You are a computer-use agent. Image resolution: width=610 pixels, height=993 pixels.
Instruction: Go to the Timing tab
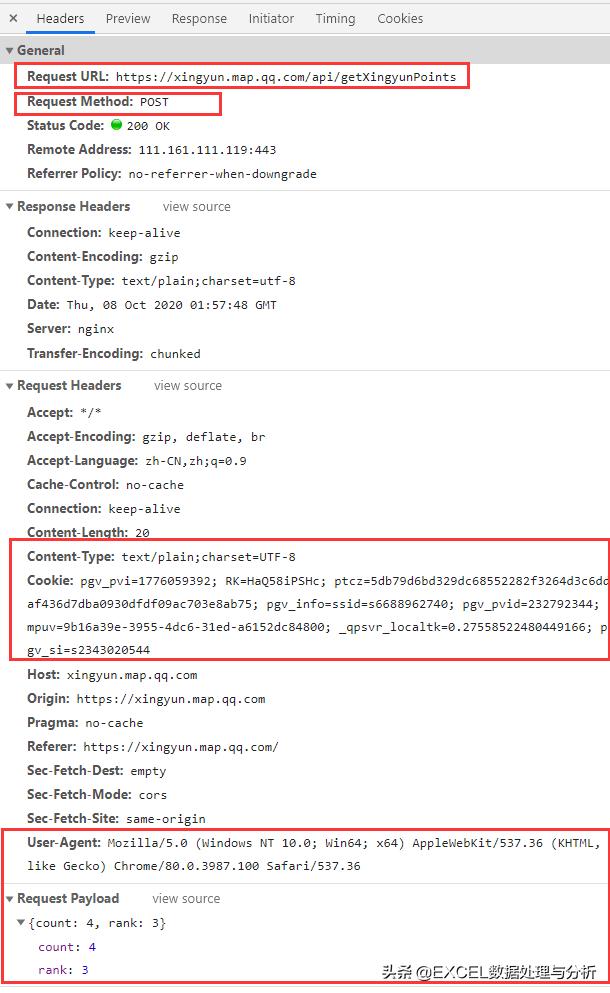(335, 18)
